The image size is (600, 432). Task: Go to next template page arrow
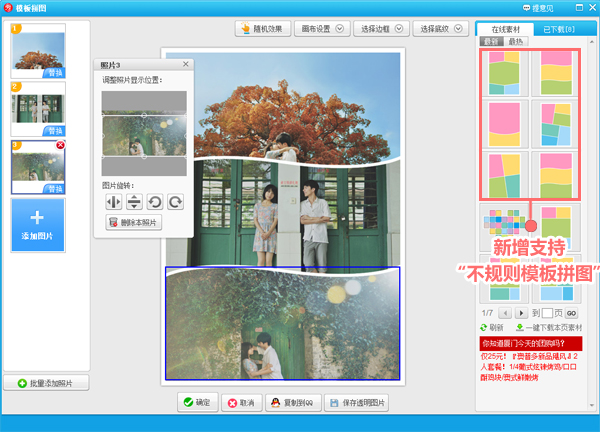coord(521,313)
